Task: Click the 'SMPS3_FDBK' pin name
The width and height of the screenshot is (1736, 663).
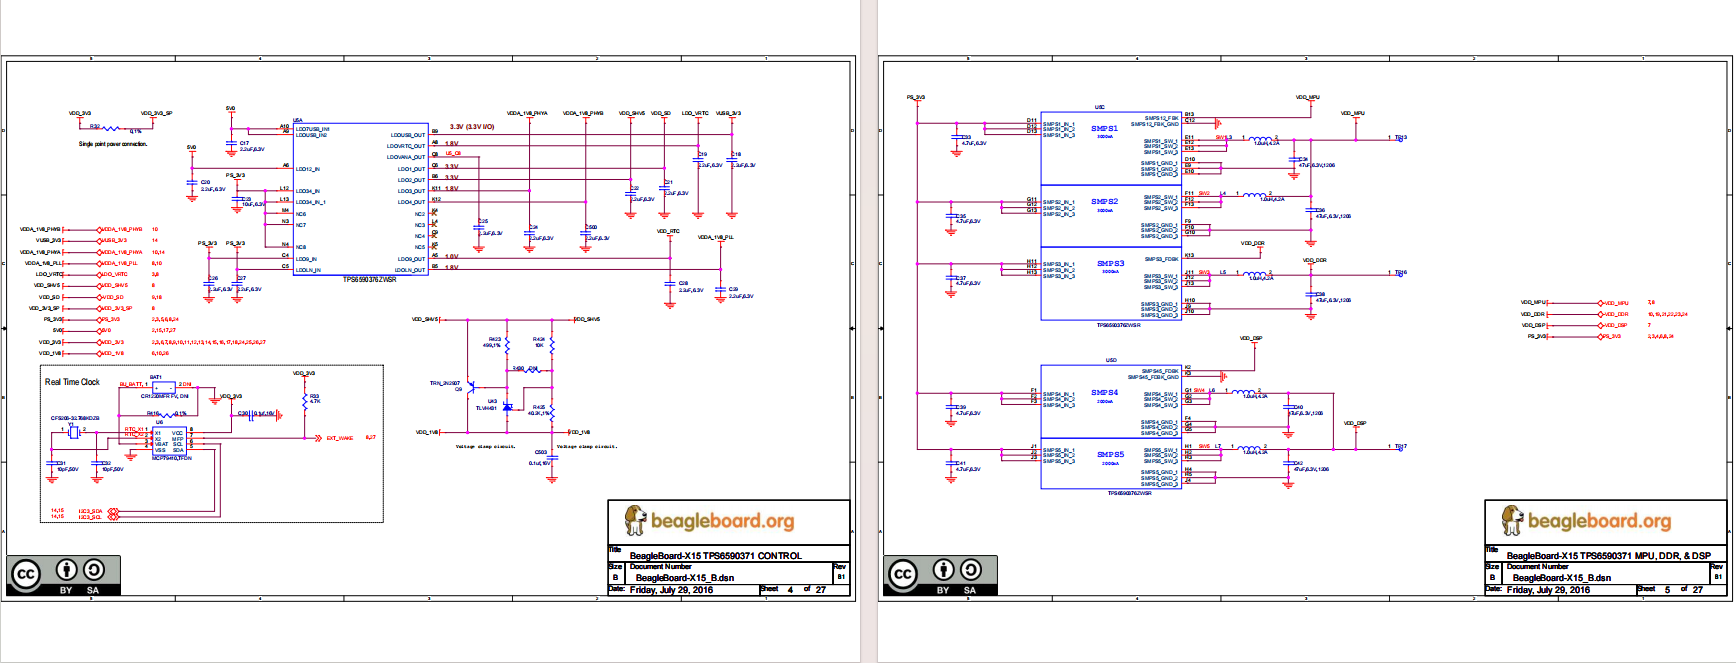Action: tap(1162, 259)
